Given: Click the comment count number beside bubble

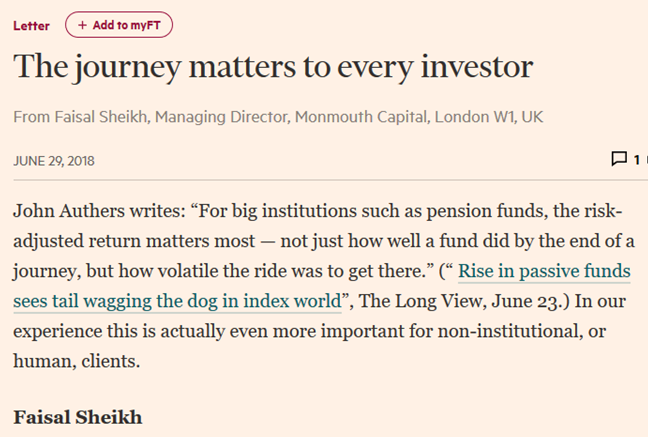Looking at the screenshot, I should tap(637, 160).
